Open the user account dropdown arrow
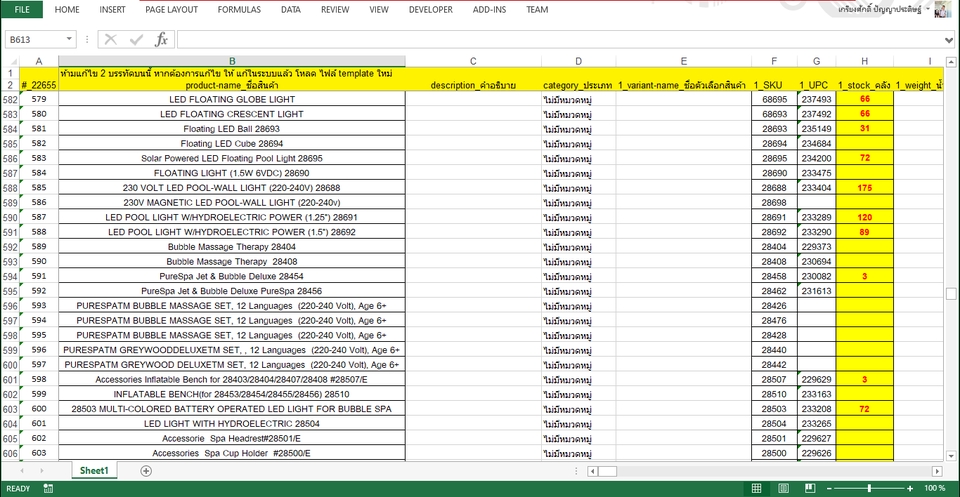 point(928,9)
